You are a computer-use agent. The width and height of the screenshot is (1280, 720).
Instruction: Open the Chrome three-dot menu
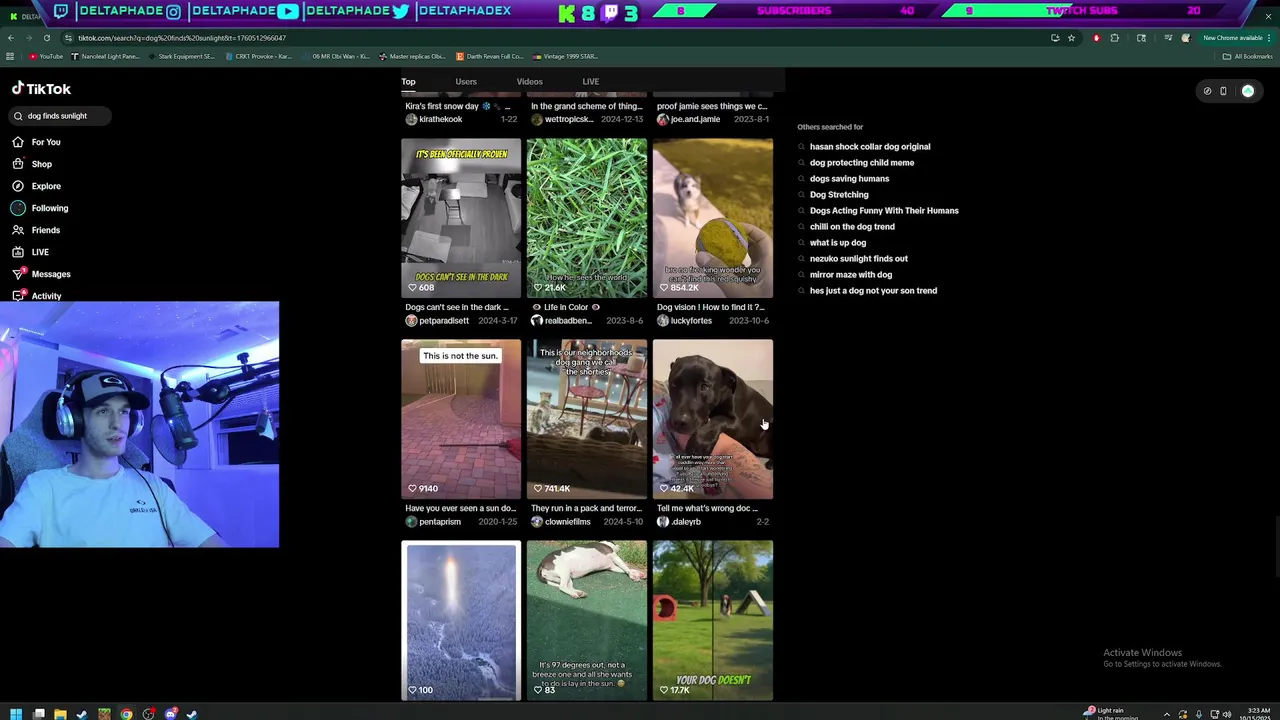pyautogui.click(x=1268, y=38)
